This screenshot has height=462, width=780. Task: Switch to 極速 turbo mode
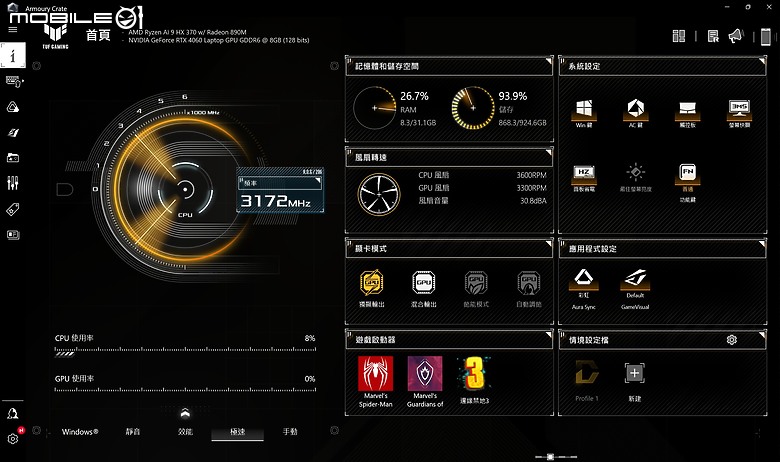coord(237,432)
